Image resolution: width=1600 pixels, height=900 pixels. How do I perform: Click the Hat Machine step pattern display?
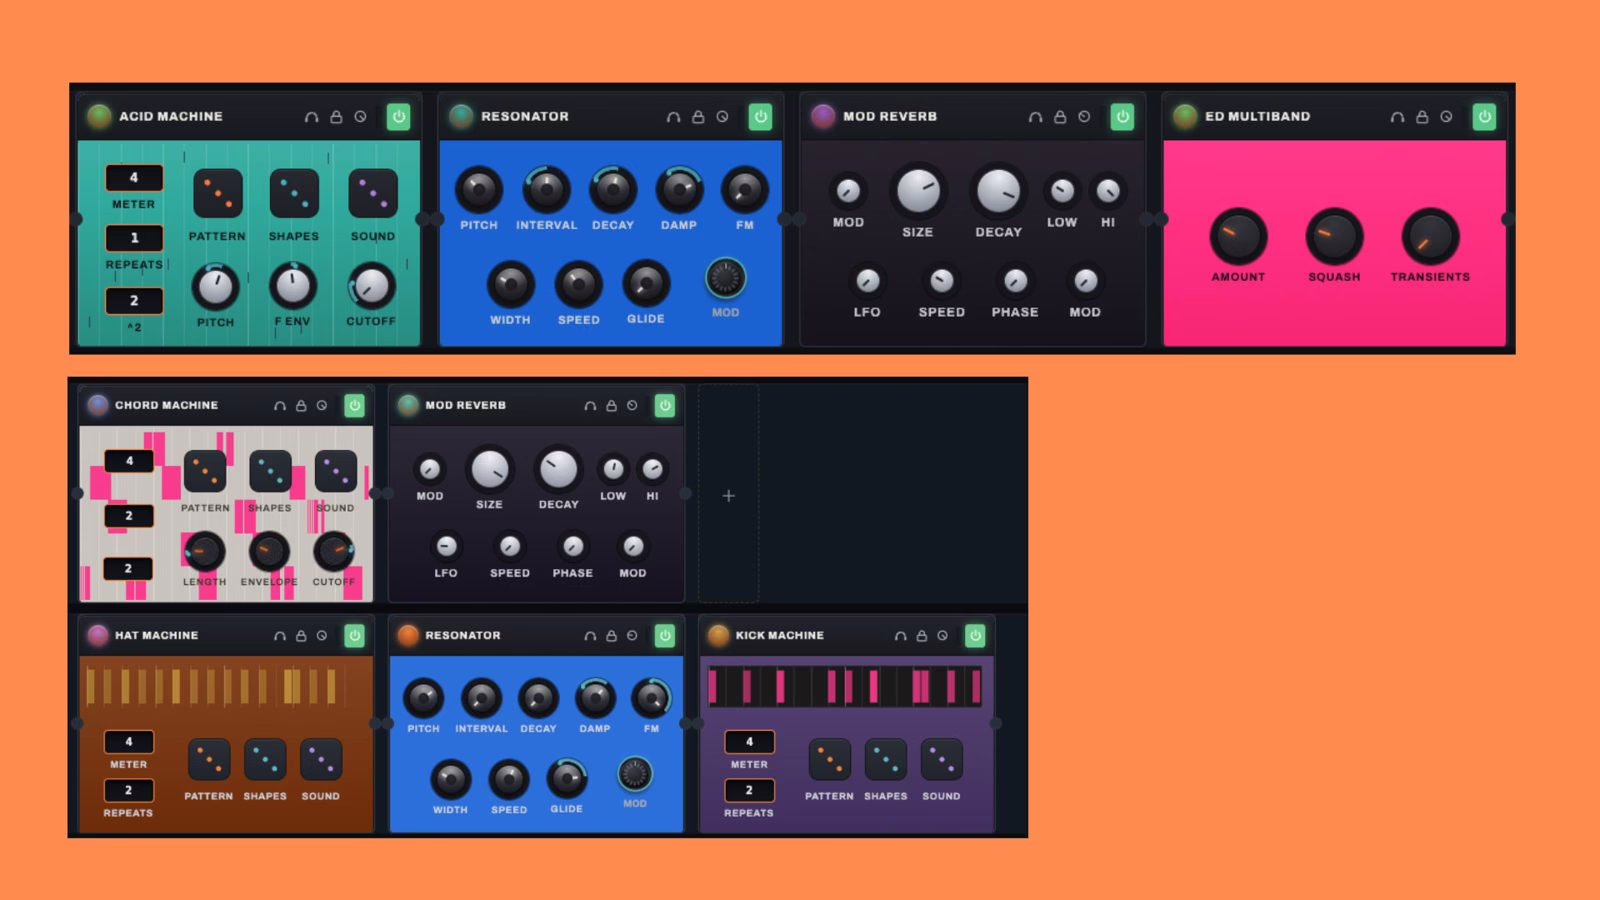pos(214,687)
